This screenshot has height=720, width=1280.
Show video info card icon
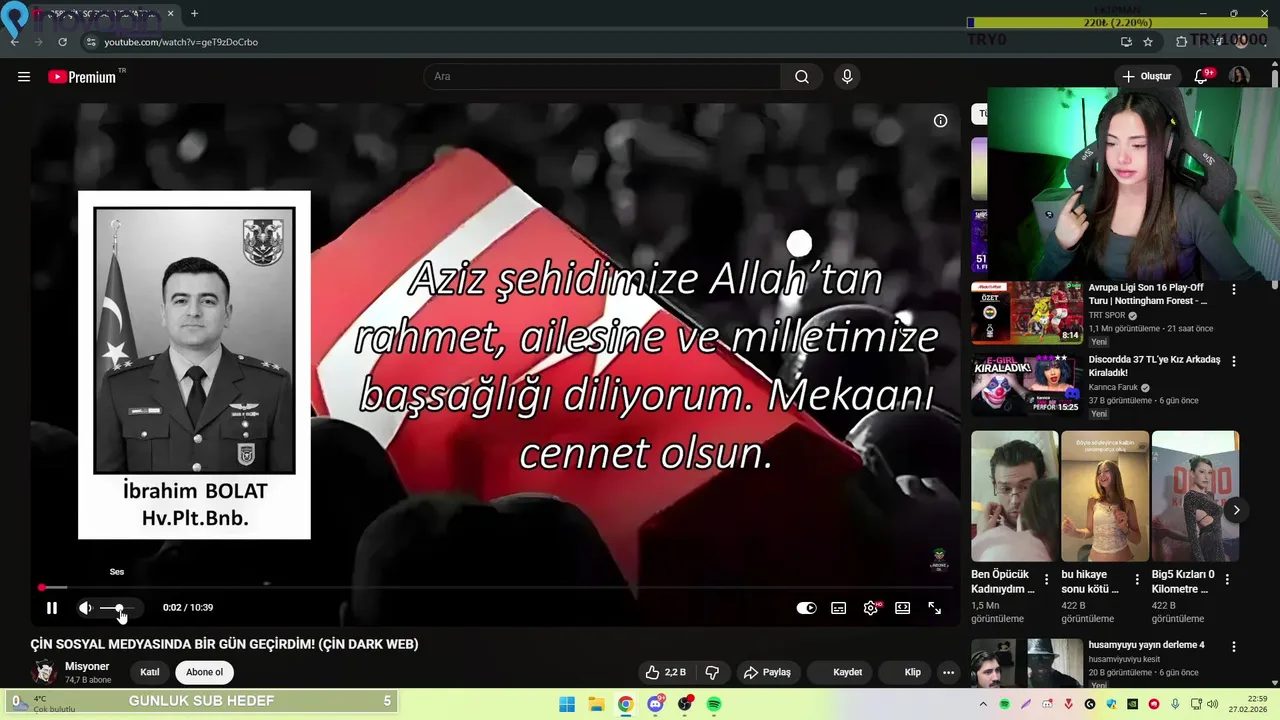pyautogui.click(x=940, y=121)
